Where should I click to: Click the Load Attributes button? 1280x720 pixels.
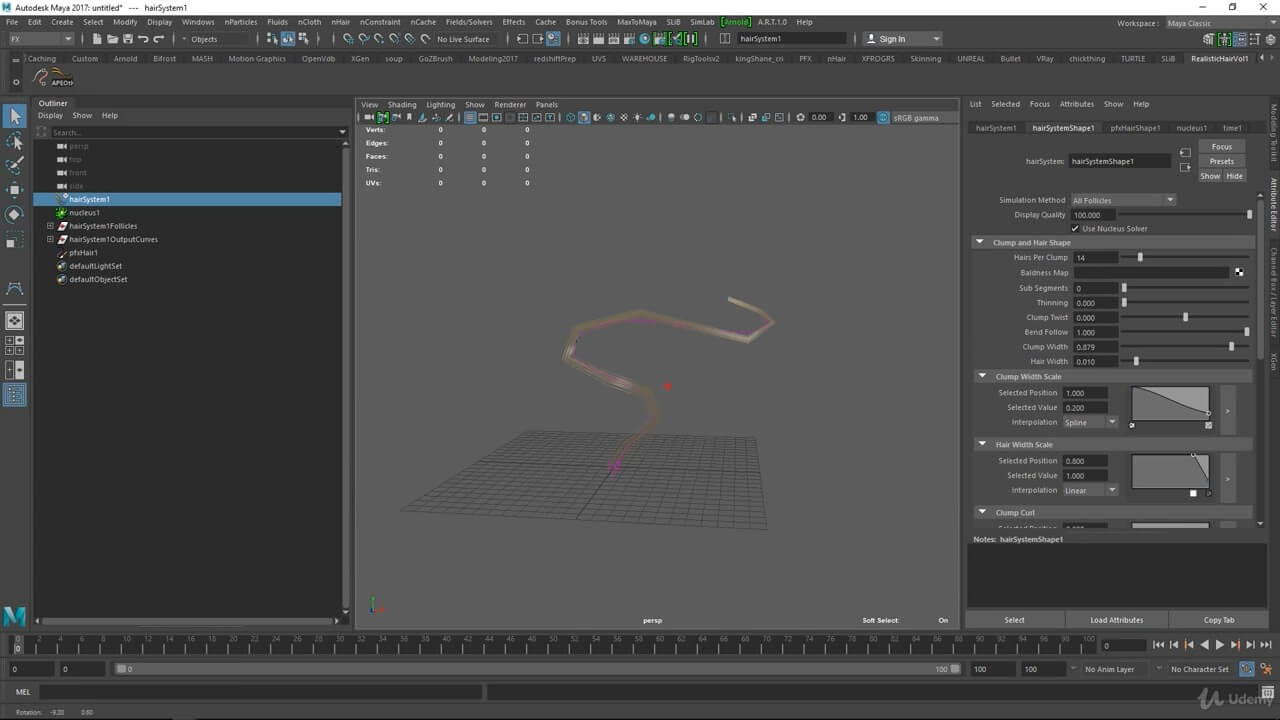point(1116,620)
